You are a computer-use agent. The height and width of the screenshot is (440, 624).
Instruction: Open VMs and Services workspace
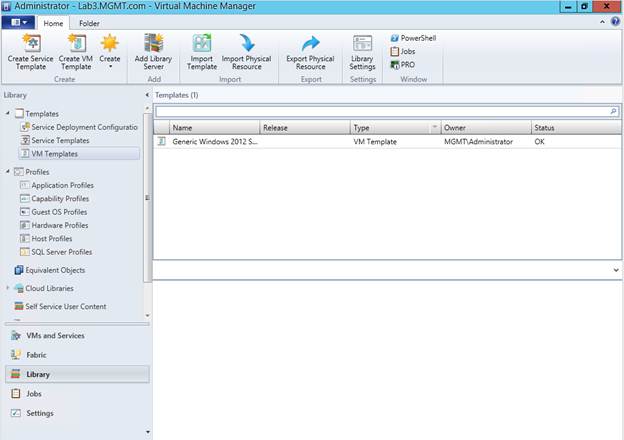pyautogui.click(x=77, y=336)
